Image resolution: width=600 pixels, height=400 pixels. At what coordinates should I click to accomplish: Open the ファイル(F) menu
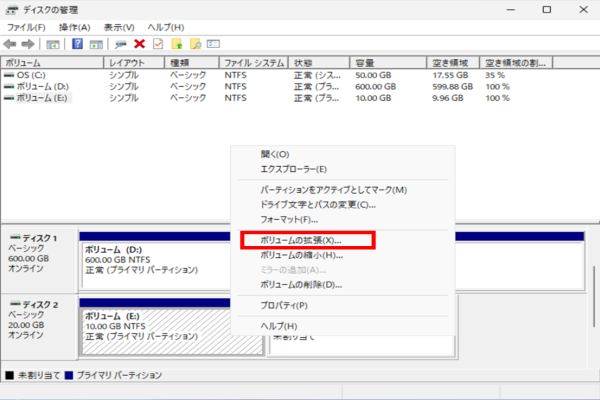click(27, 27)
